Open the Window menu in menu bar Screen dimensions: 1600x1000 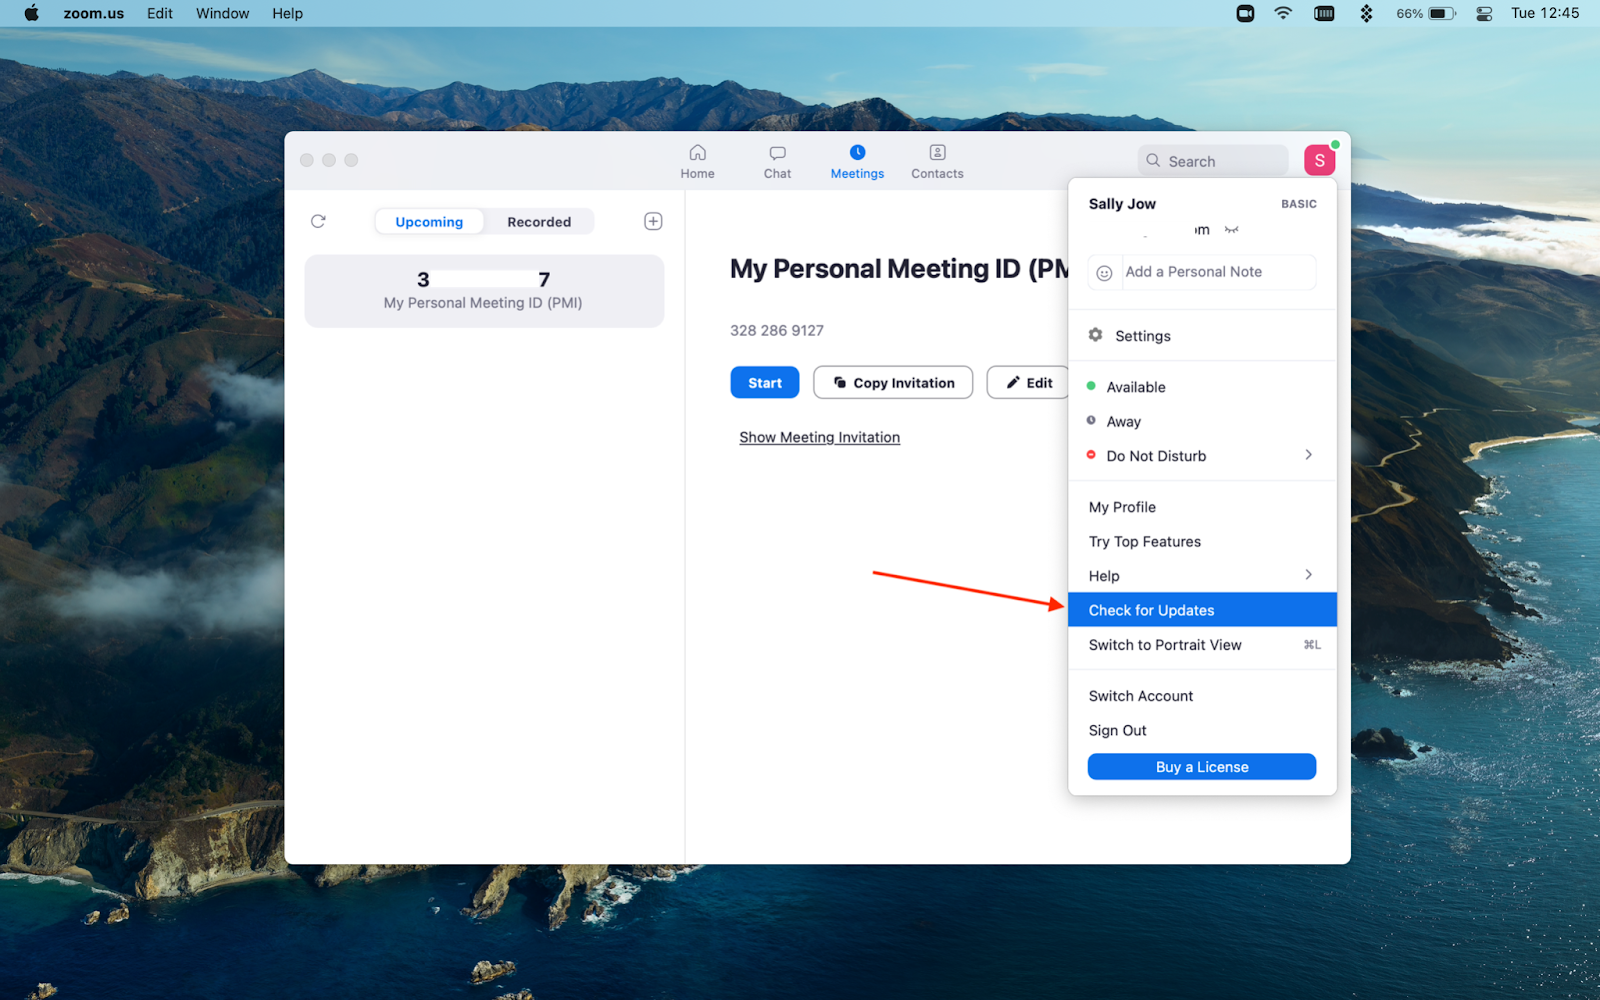click(x=222, y=13)
